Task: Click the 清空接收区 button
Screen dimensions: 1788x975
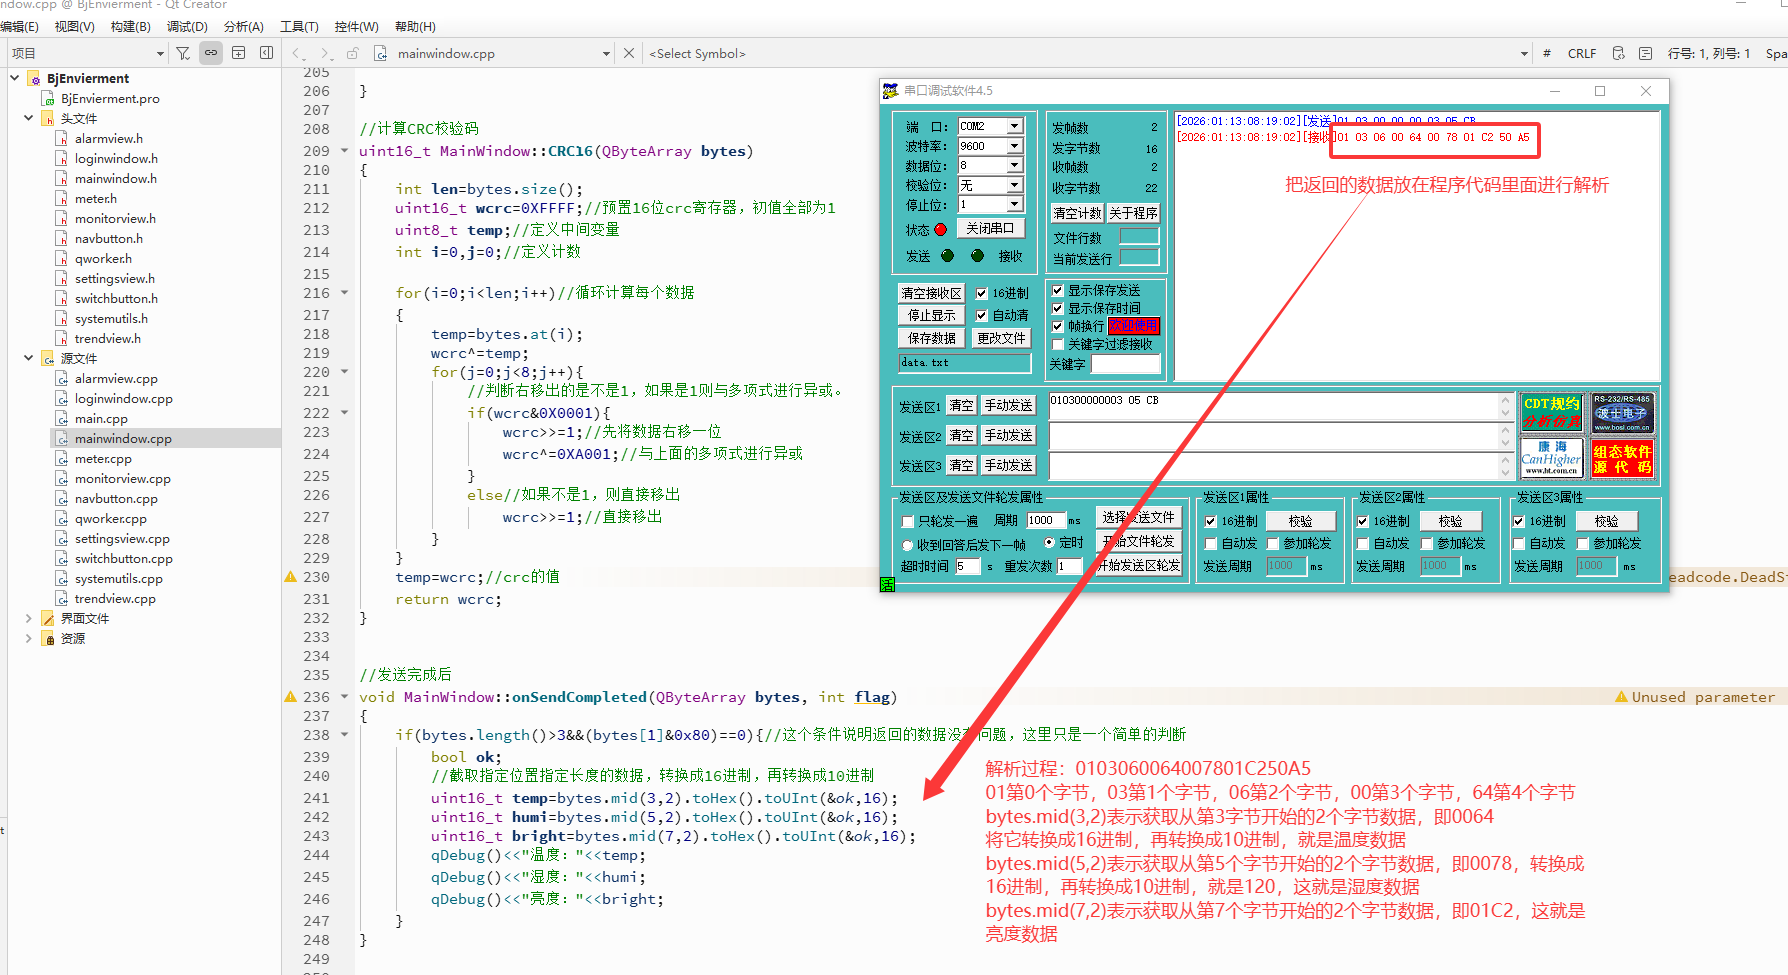Action: click(931, 293)
